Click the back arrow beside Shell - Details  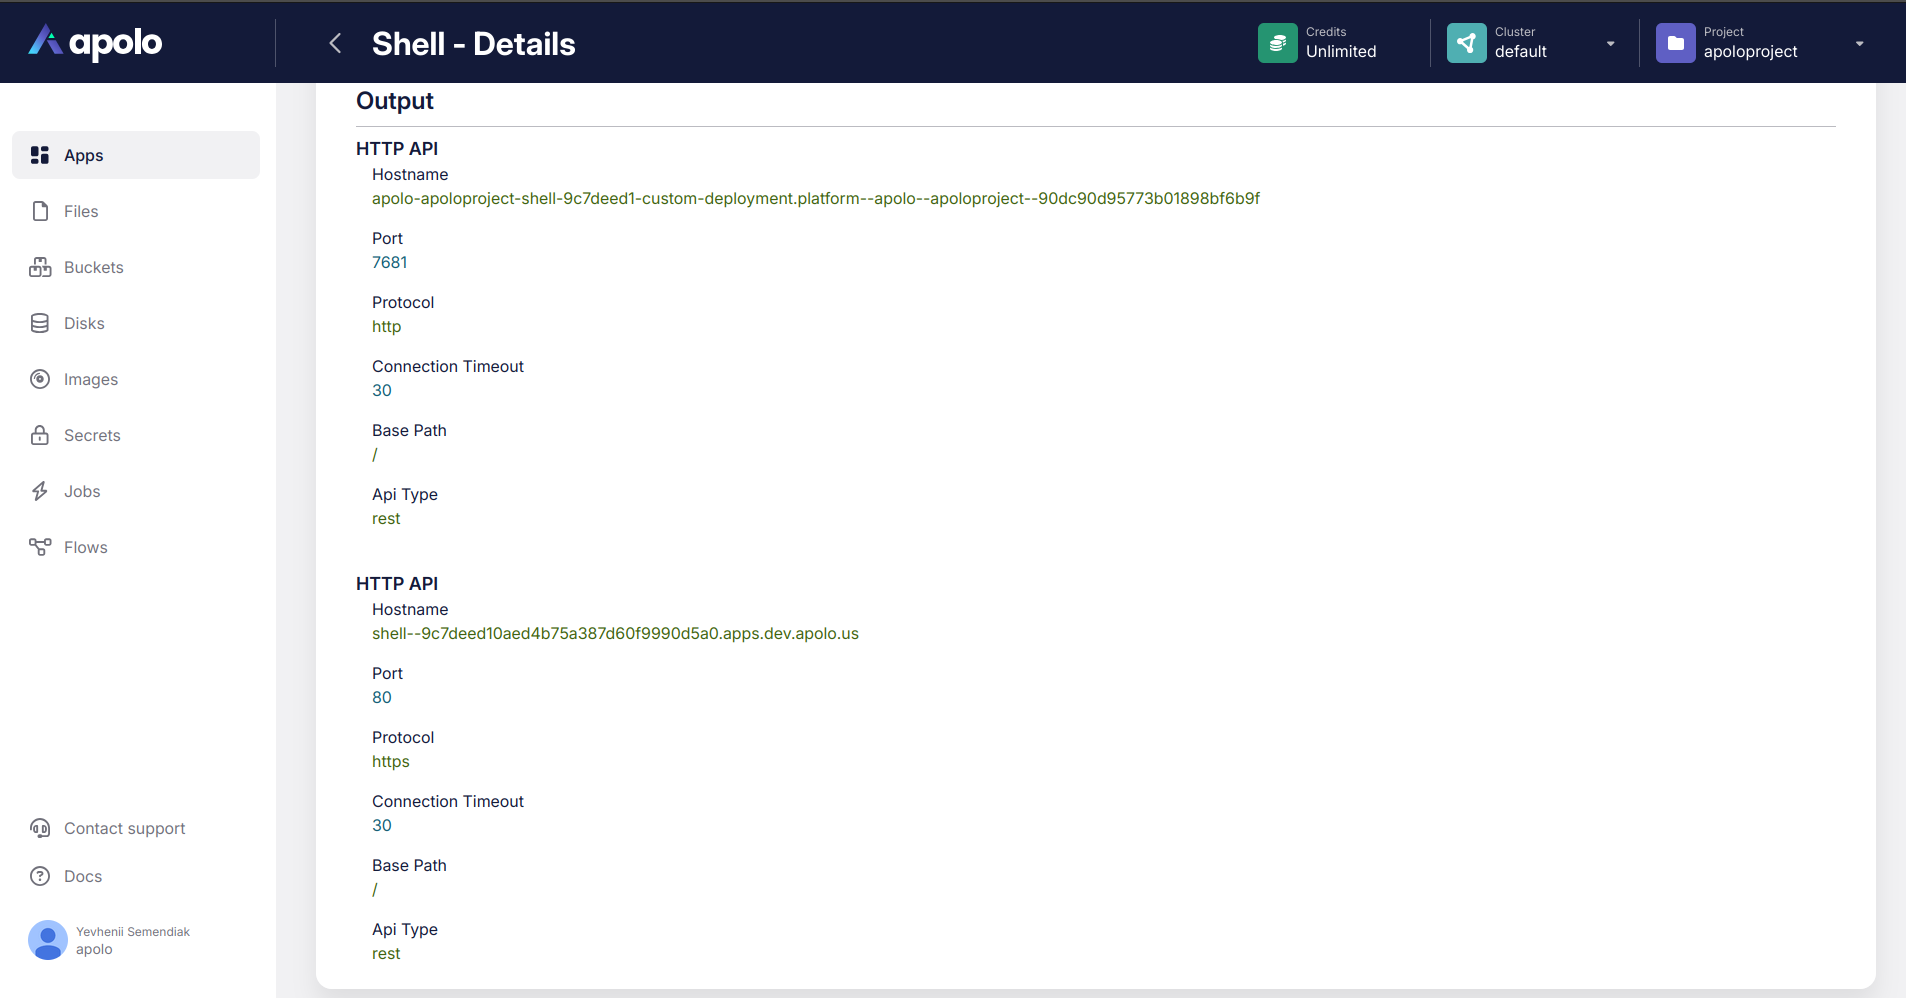[336, 43]
